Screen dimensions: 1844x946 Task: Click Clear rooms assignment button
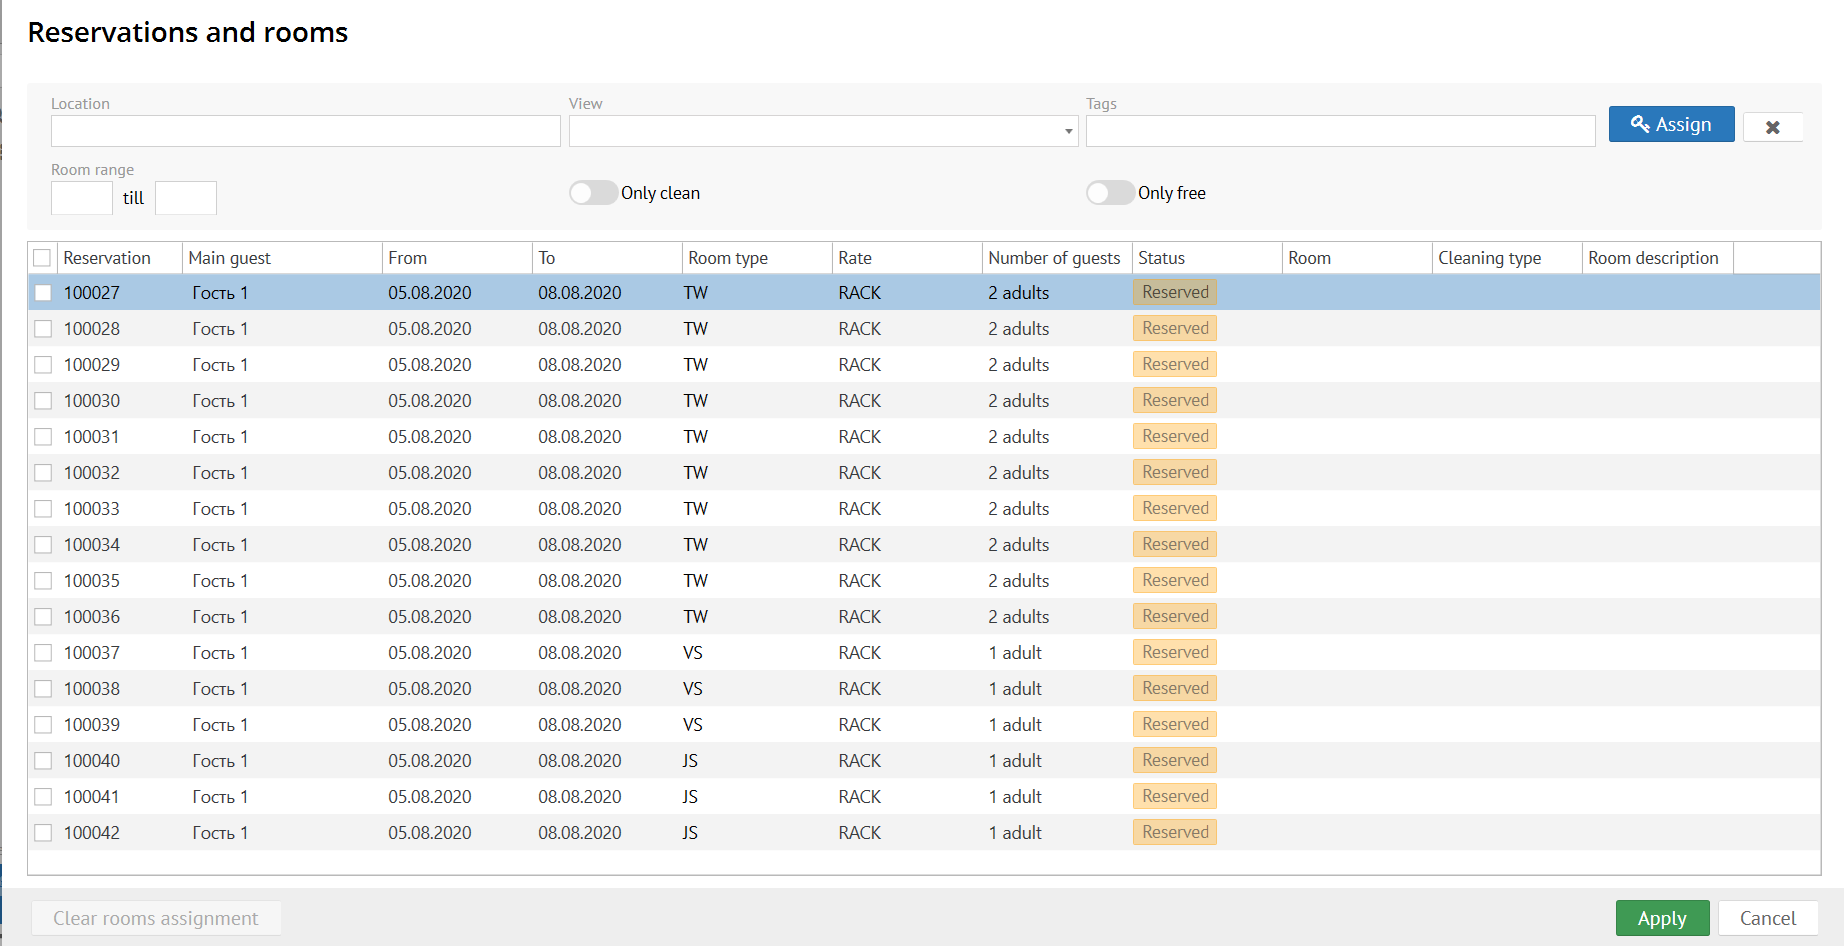click(x=156, y=918)
